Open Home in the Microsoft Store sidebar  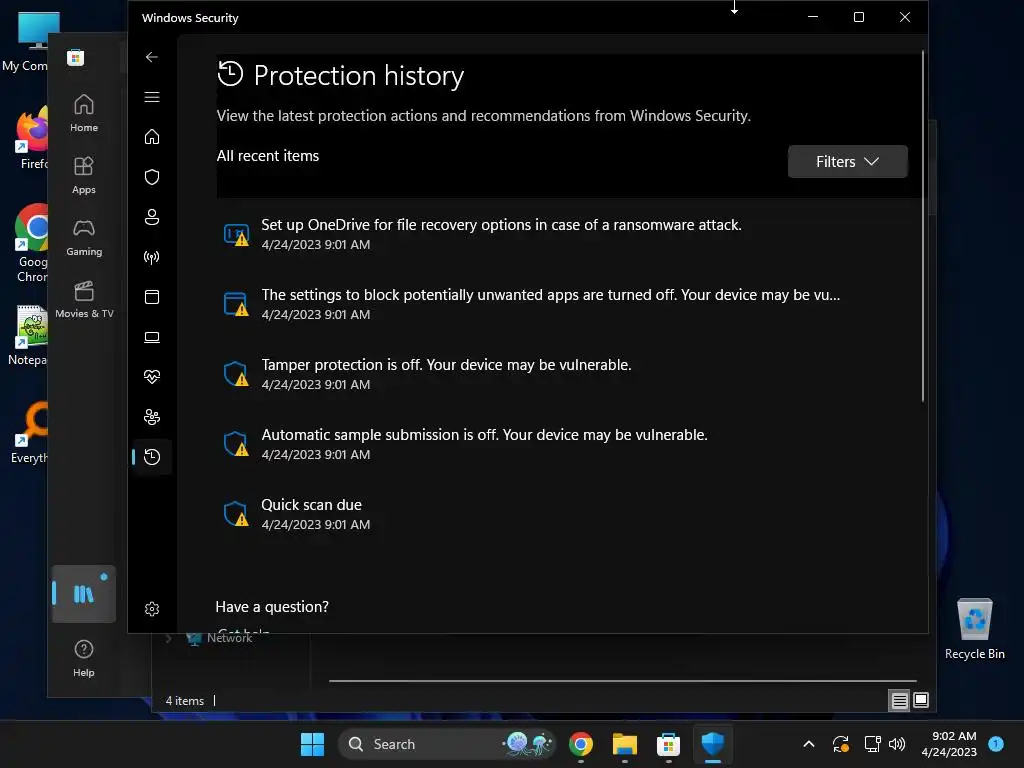tap(84, 114)
